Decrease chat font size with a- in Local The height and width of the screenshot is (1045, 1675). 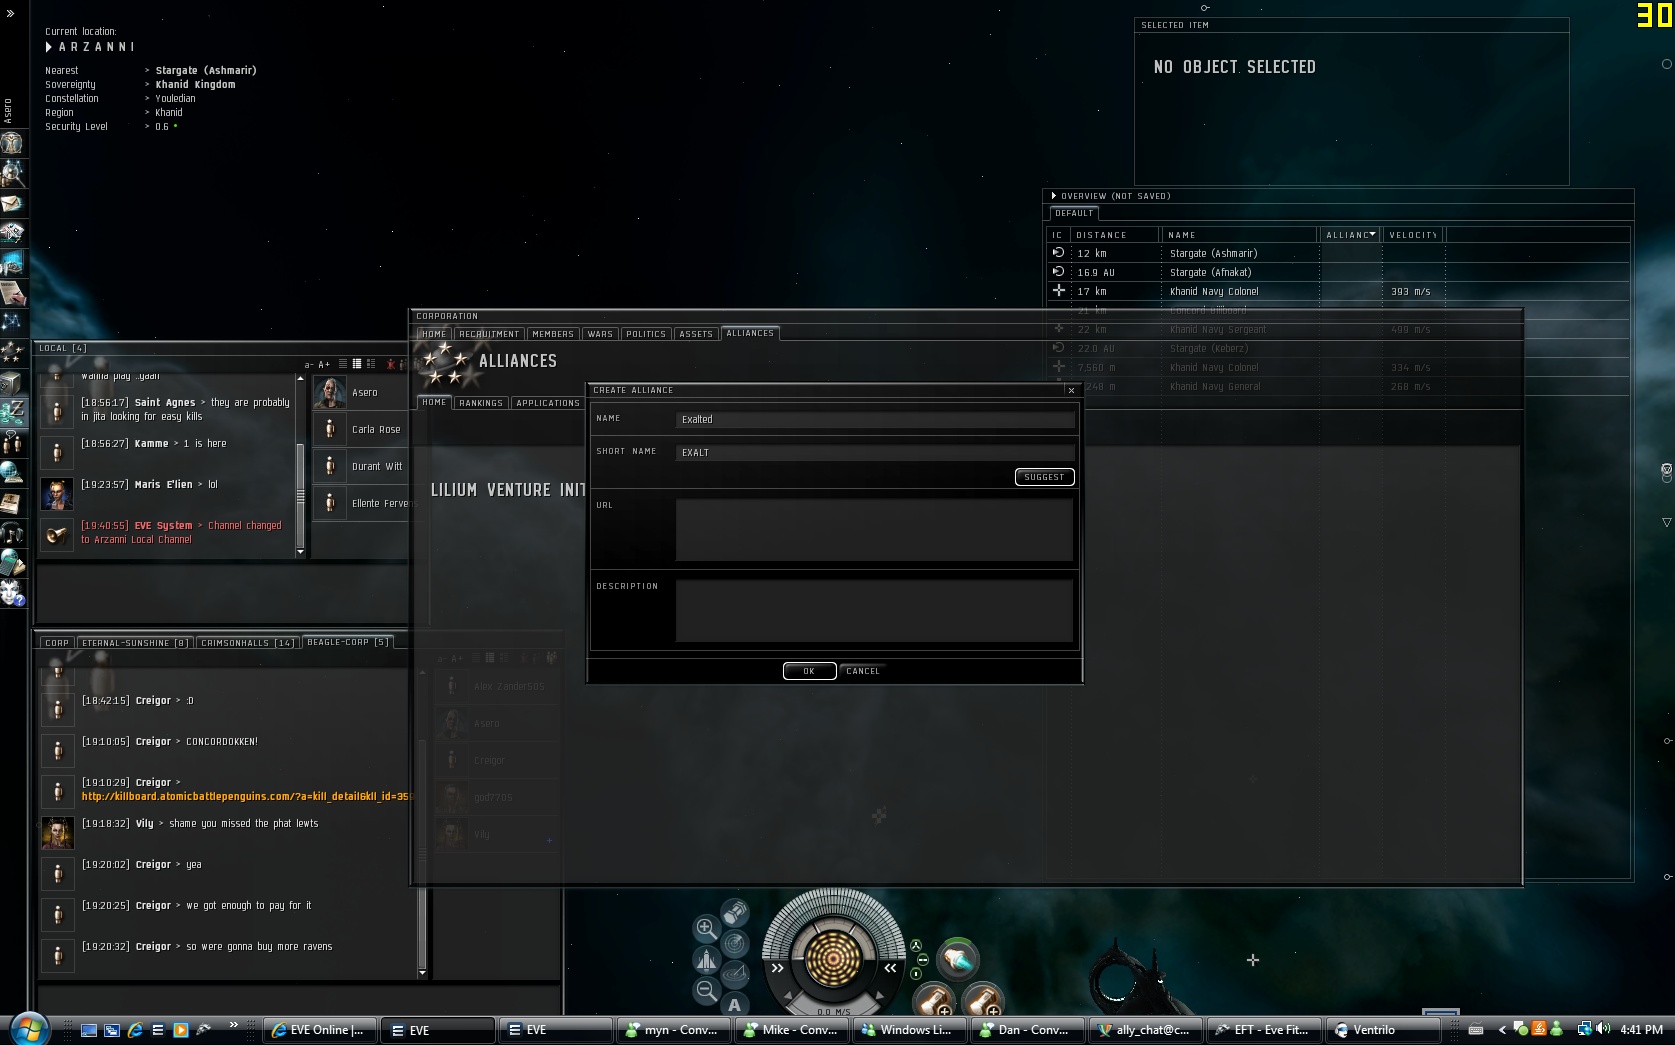point(309,365)
